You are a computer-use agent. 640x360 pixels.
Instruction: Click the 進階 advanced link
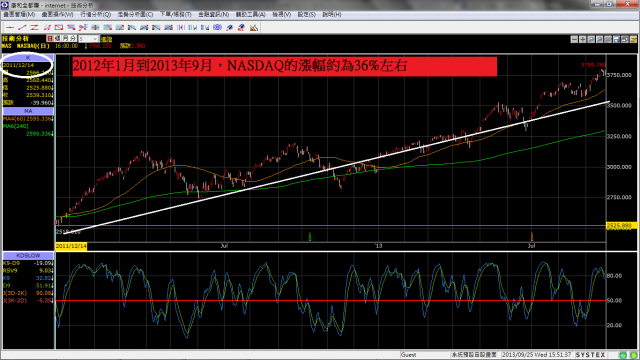pyautogui.click(x=107, y=39)
